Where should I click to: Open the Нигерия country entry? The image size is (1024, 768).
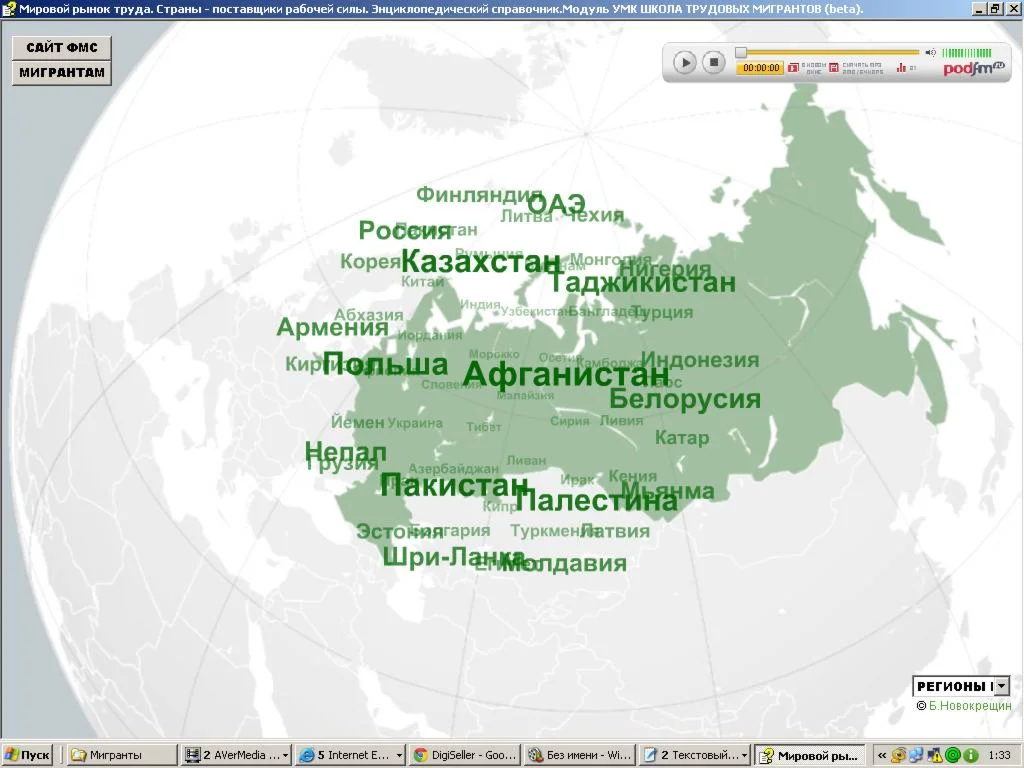click(x=664, y=269)
